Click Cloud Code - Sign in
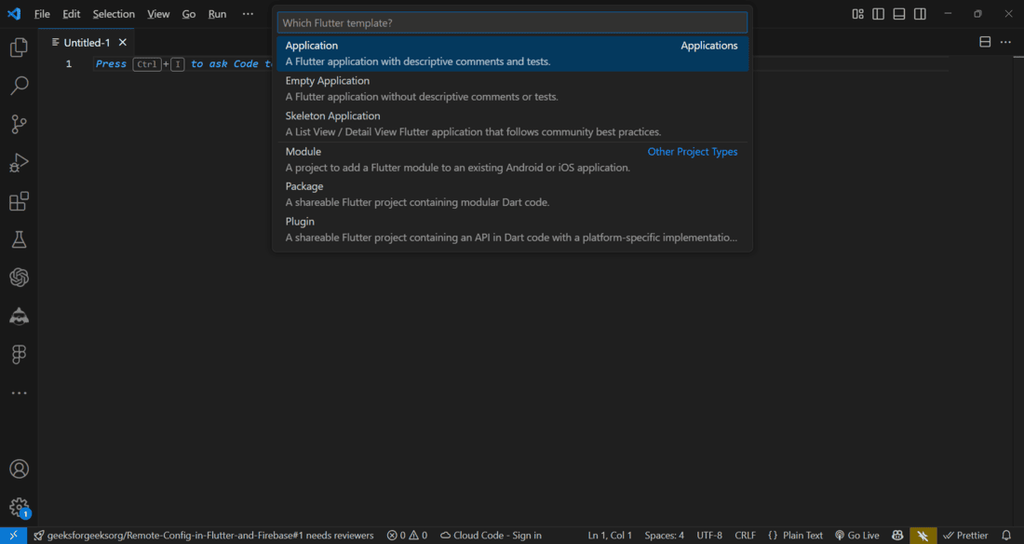This screenshot has width=1024, height=544. tap(490, 536)
